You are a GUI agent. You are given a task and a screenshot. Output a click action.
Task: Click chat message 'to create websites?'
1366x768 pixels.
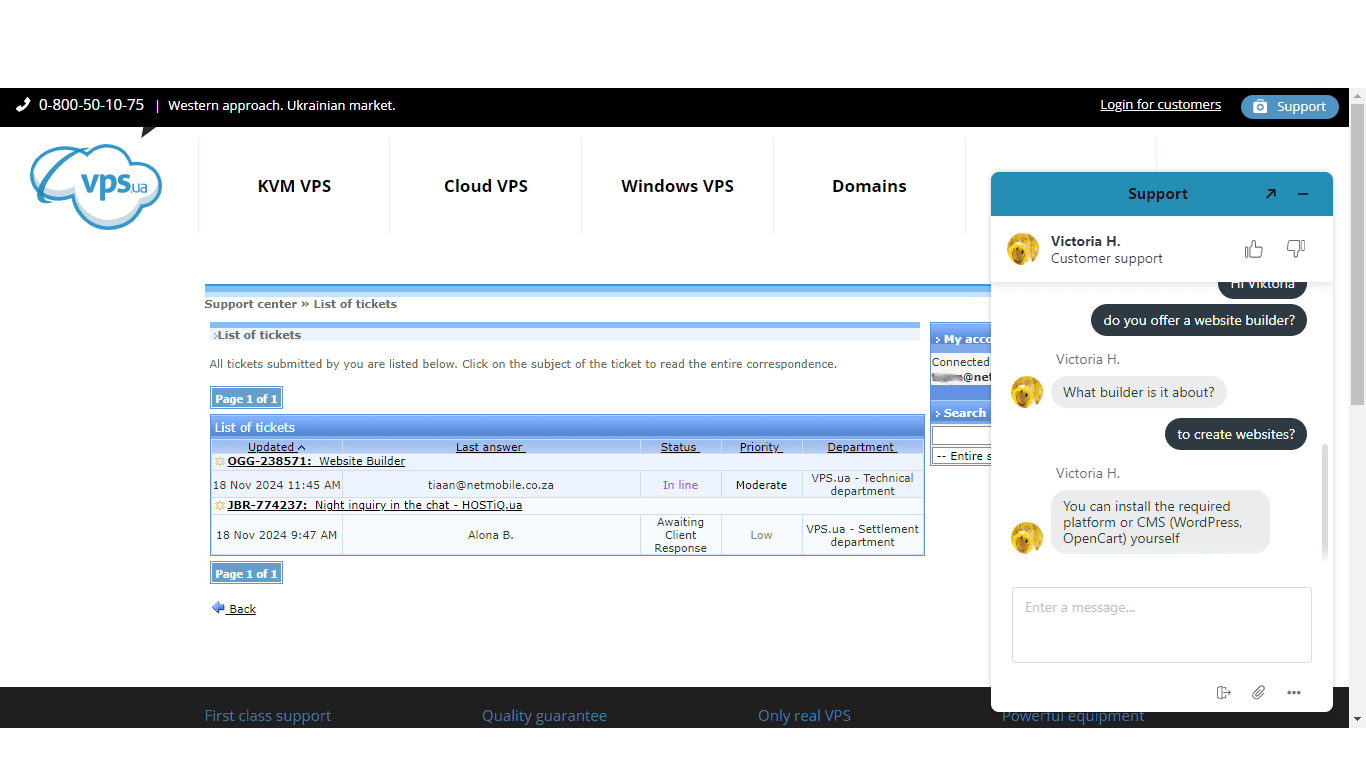pyautogui.click(x=1236, y=434)
